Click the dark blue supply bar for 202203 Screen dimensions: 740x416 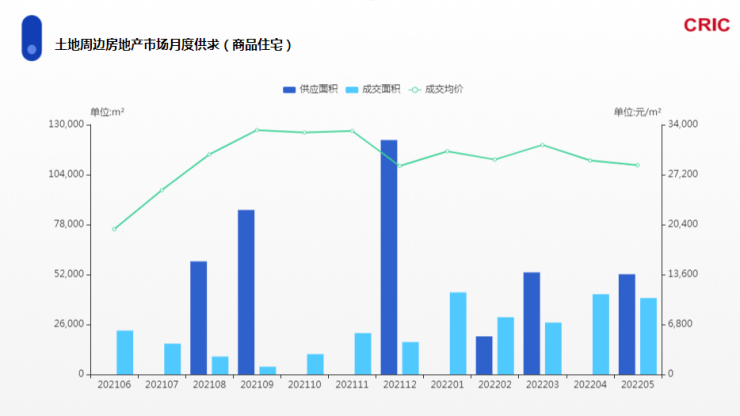531,323
